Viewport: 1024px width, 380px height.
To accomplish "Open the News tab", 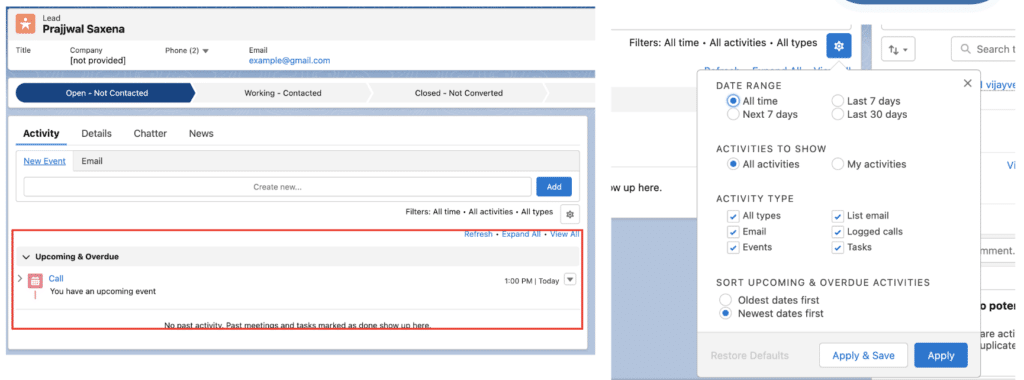I will coord(201,133).
